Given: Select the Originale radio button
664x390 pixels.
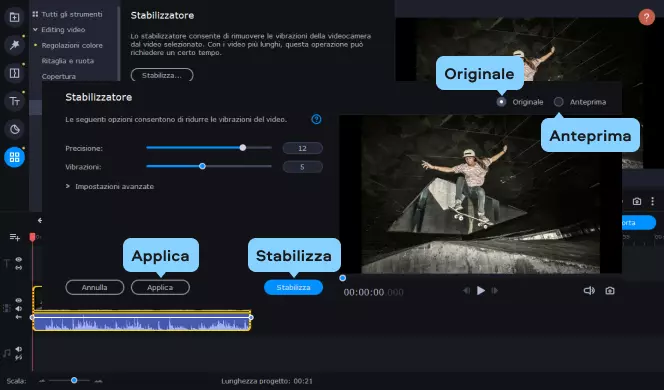Looking at the screenshot, I should click(501, 102).
